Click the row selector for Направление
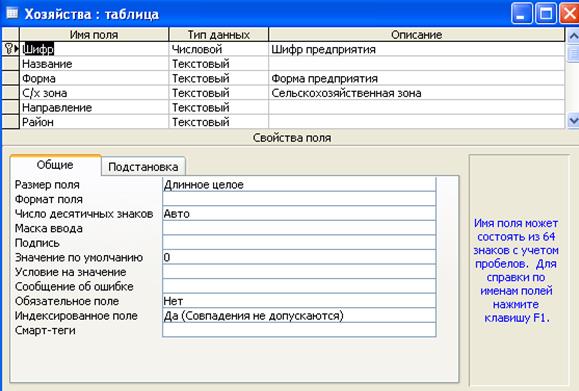Screen dimensions: 579x391 click(10, 107)
